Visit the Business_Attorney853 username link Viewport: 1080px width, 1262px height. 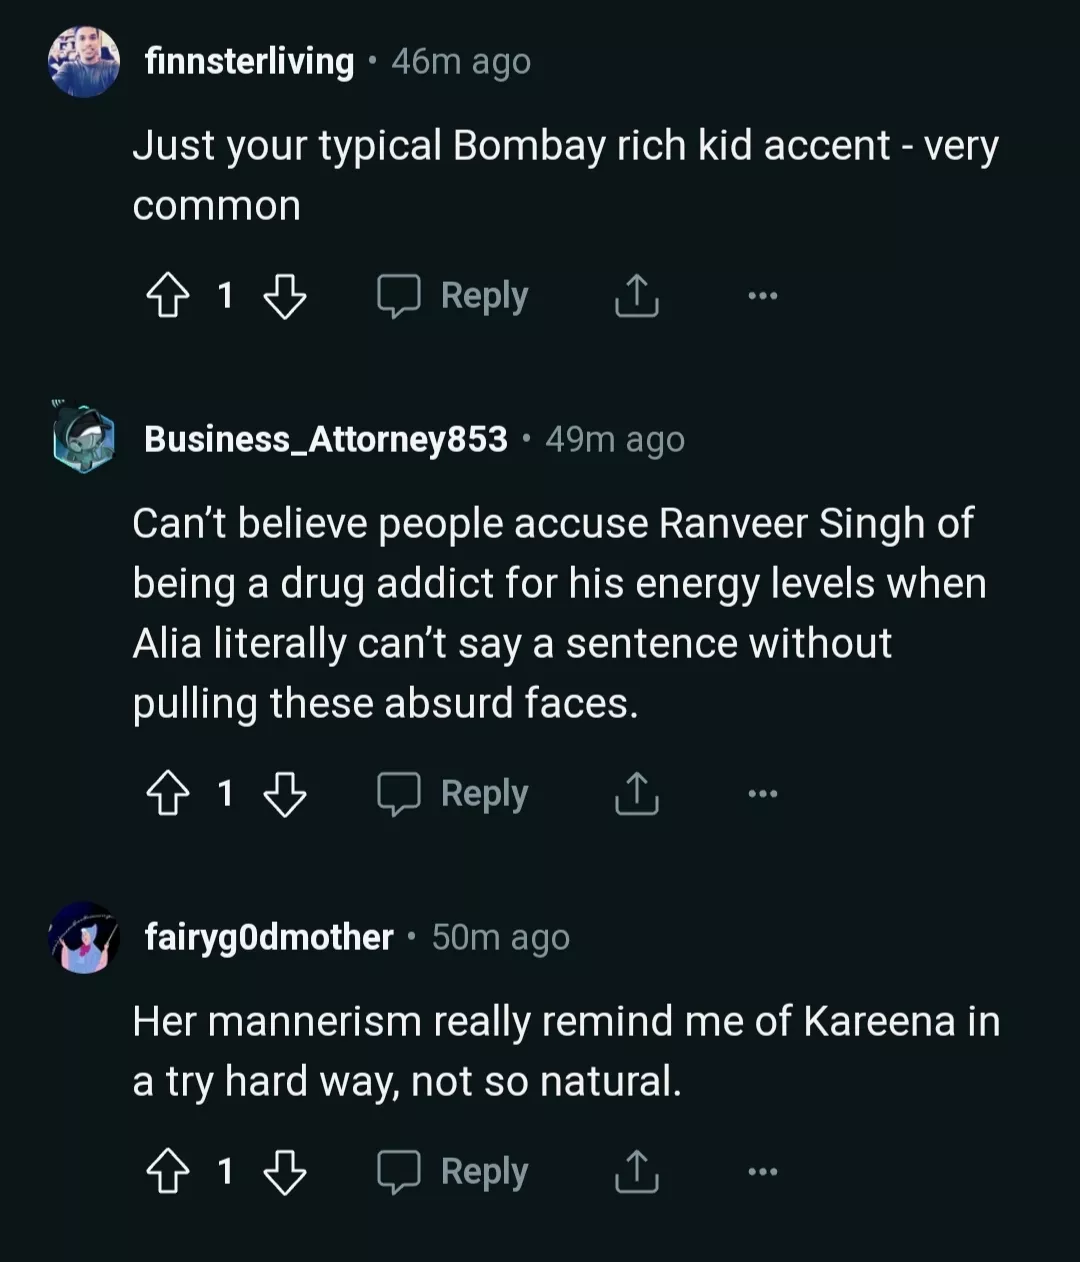(326, 439)
